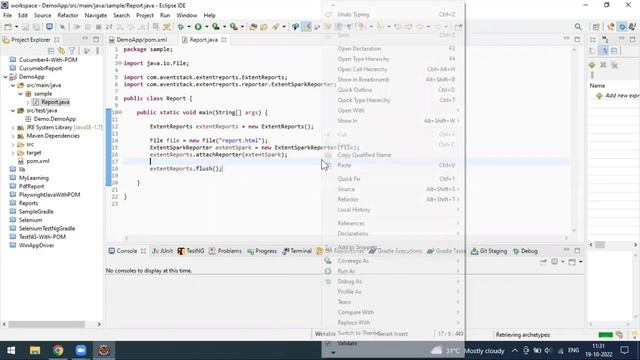Viewport: 640px width, 360px height.
Task: Switch to the Java perspective icon
Action: pos(611,27)
